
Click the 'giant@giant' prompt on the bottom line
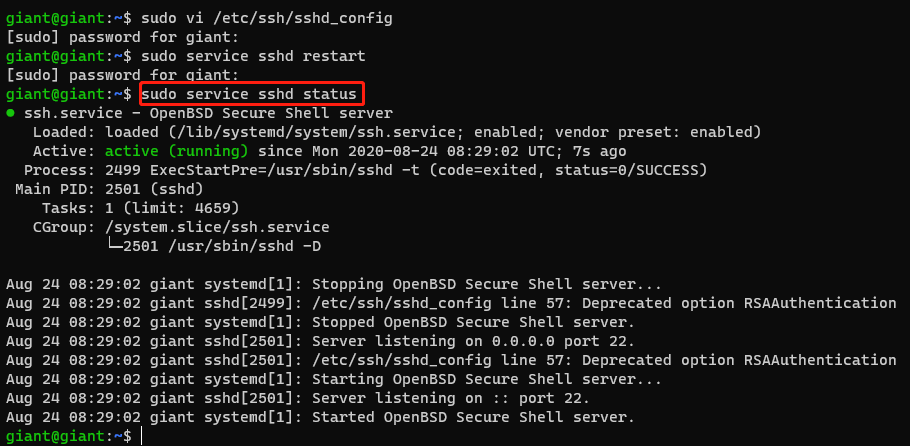(56, 436)
